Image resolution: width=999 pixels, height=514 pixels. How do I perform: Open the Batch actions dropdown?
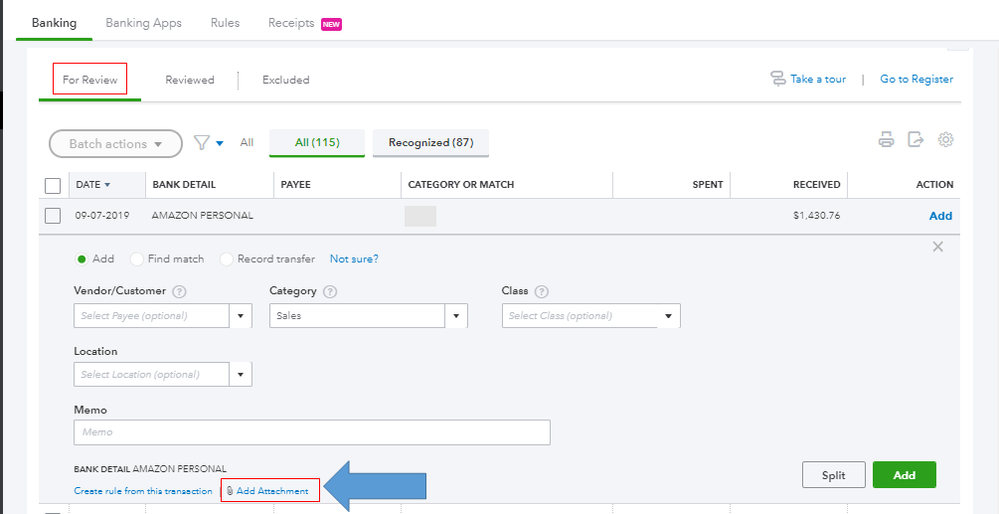[x=116, y=144]
